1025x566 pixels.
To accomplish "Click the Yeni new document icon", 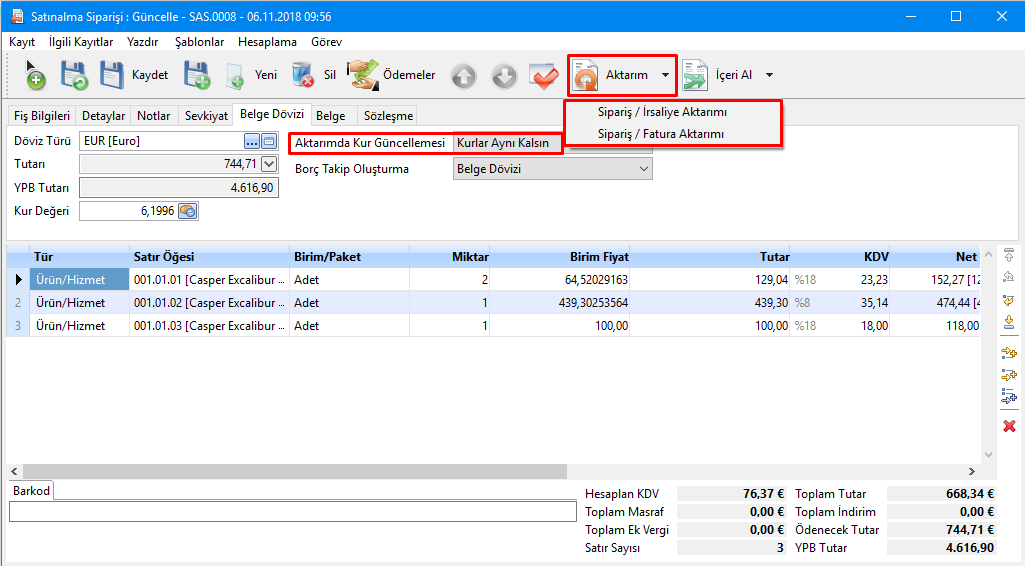I will [235, 76].
